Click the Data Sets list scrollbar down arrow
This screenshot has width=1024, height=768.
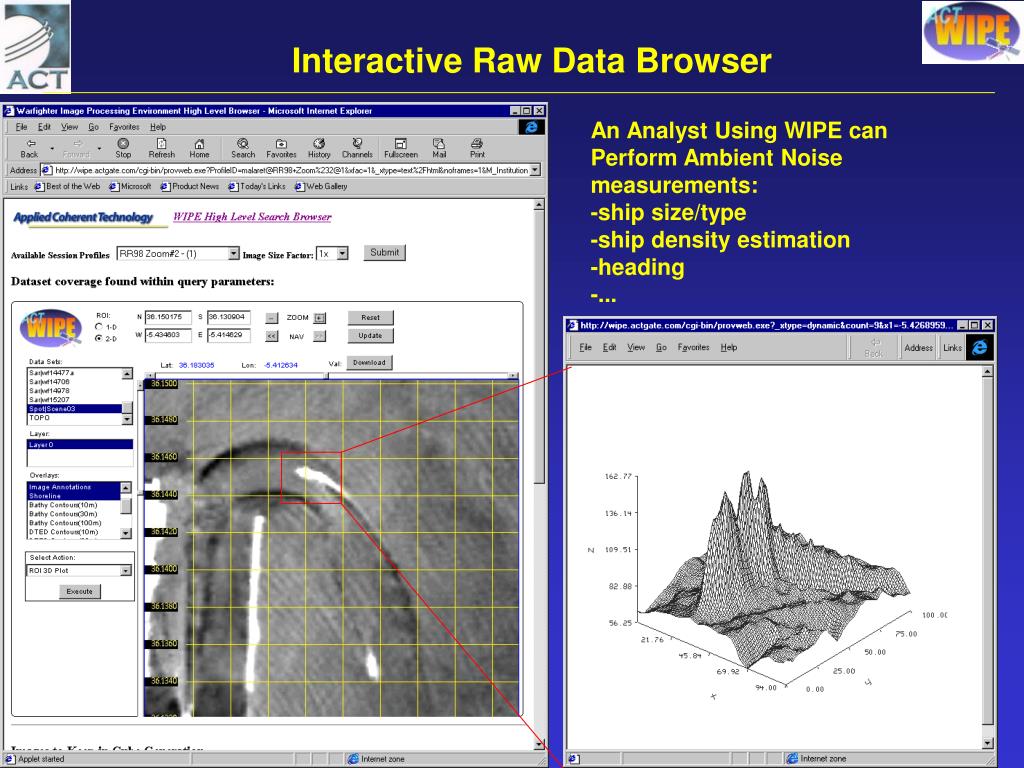click(127, 420)
